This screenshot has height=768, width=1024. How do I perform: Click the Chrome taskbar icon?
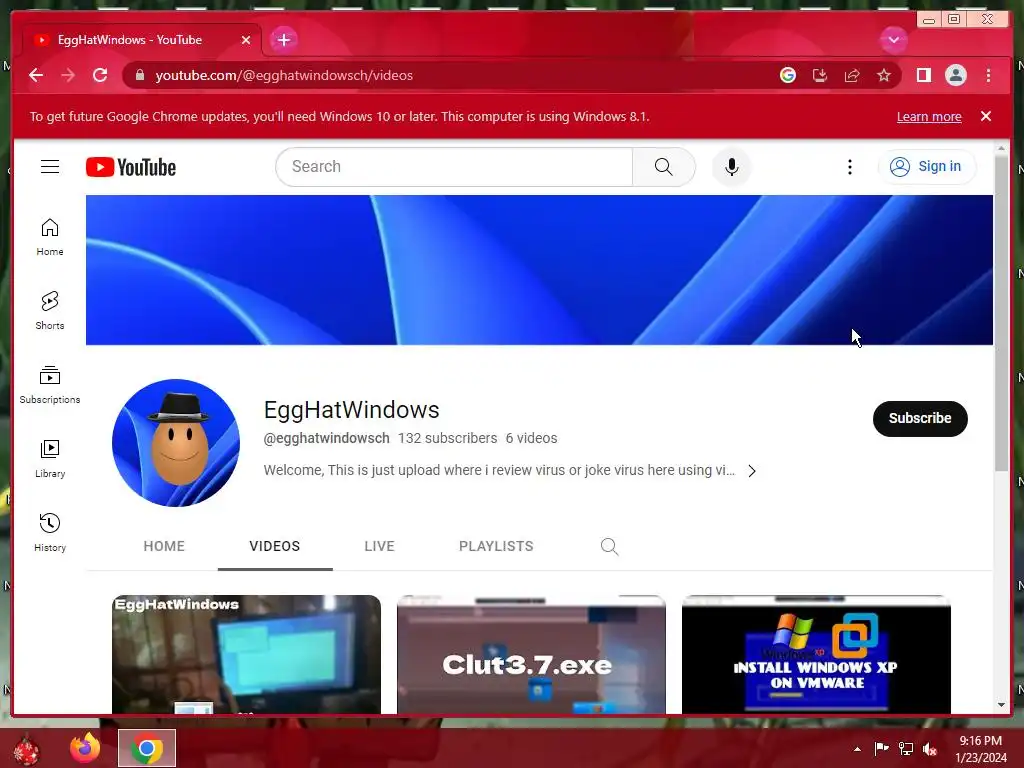147,748
